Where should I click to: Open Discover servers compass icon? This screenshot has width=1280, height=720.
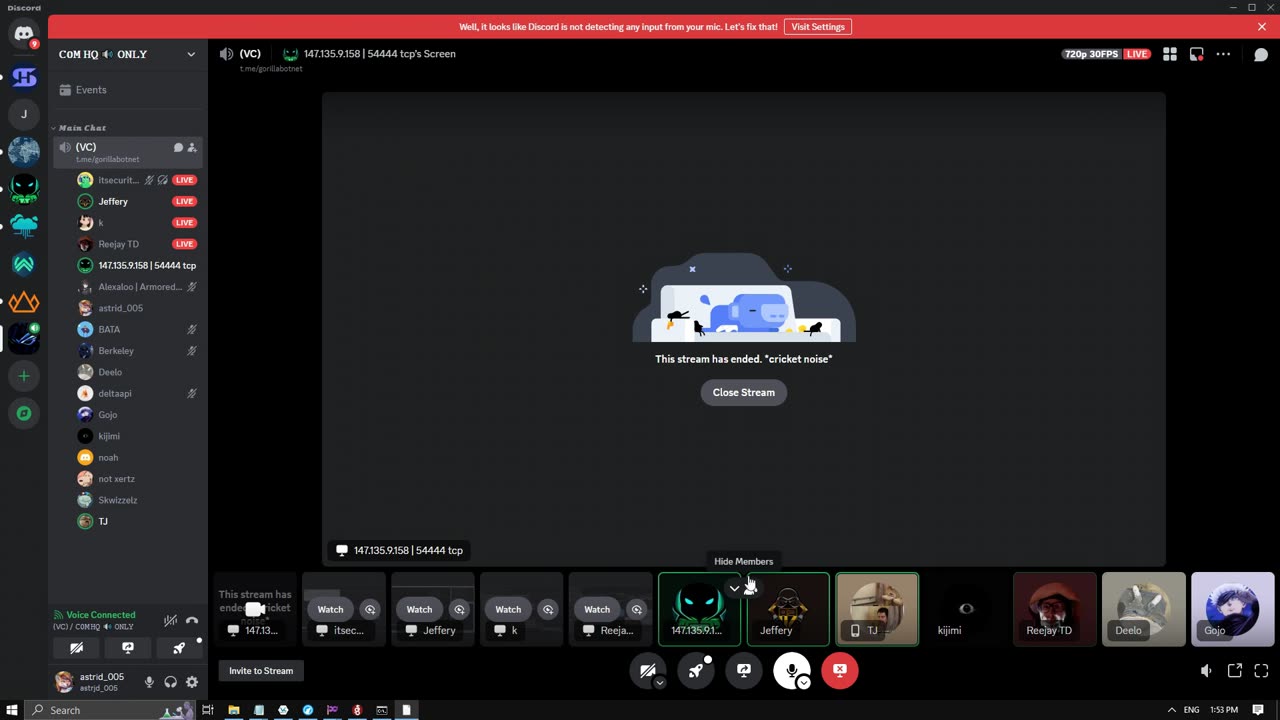pyautogui.click(x=24, y=413)
